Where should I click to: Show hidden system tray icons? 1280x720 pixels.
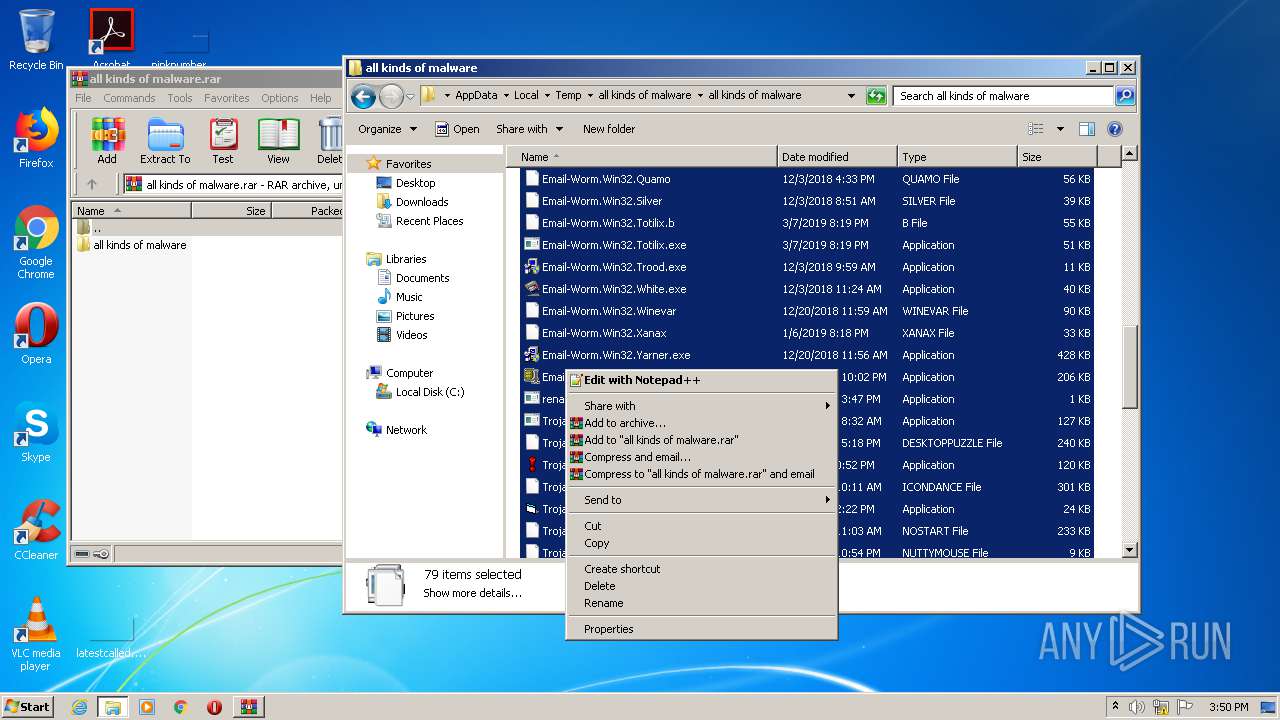pos(1115,707)
